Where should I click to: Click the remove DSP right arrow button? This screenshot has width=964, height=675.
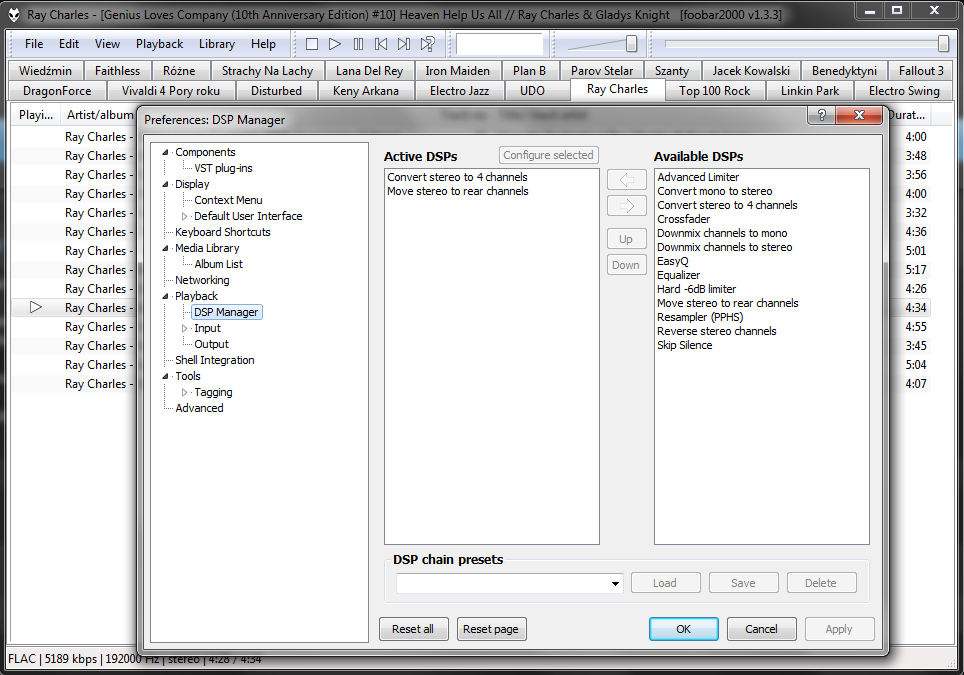[x=626, y=205]
